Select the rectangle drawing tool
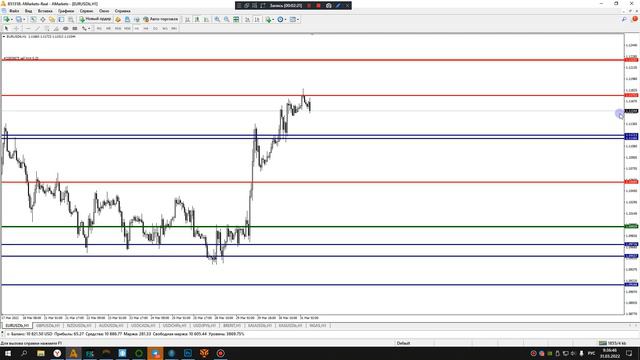This screenshot has height=360, width=640. click(x=75, y=29)
